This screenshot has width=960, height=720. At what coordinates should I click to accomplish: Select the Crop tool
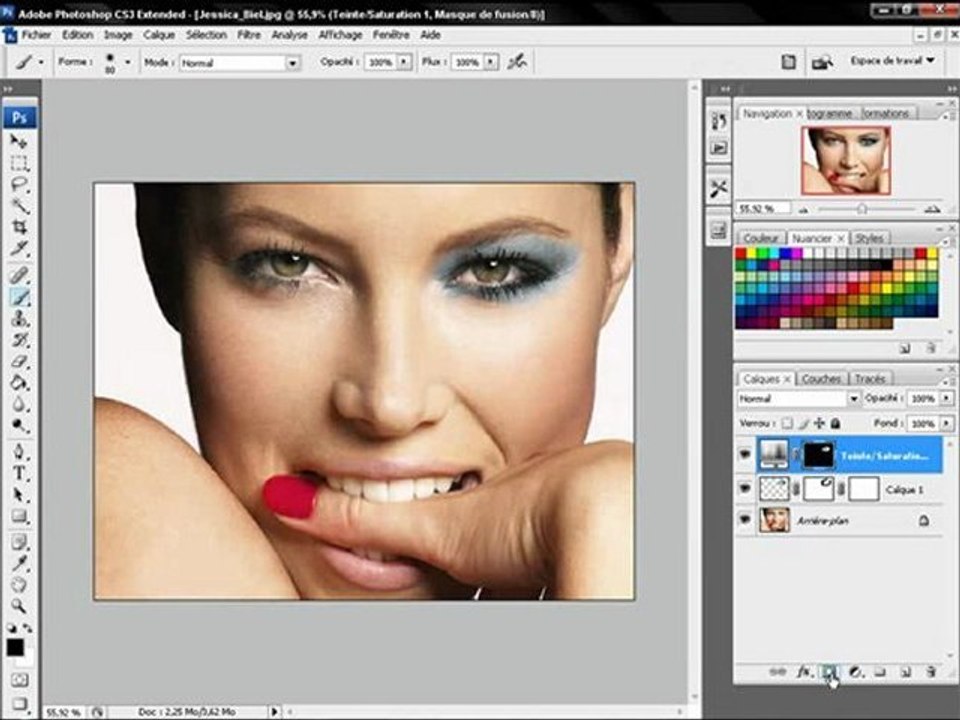[x=19, y=227]
